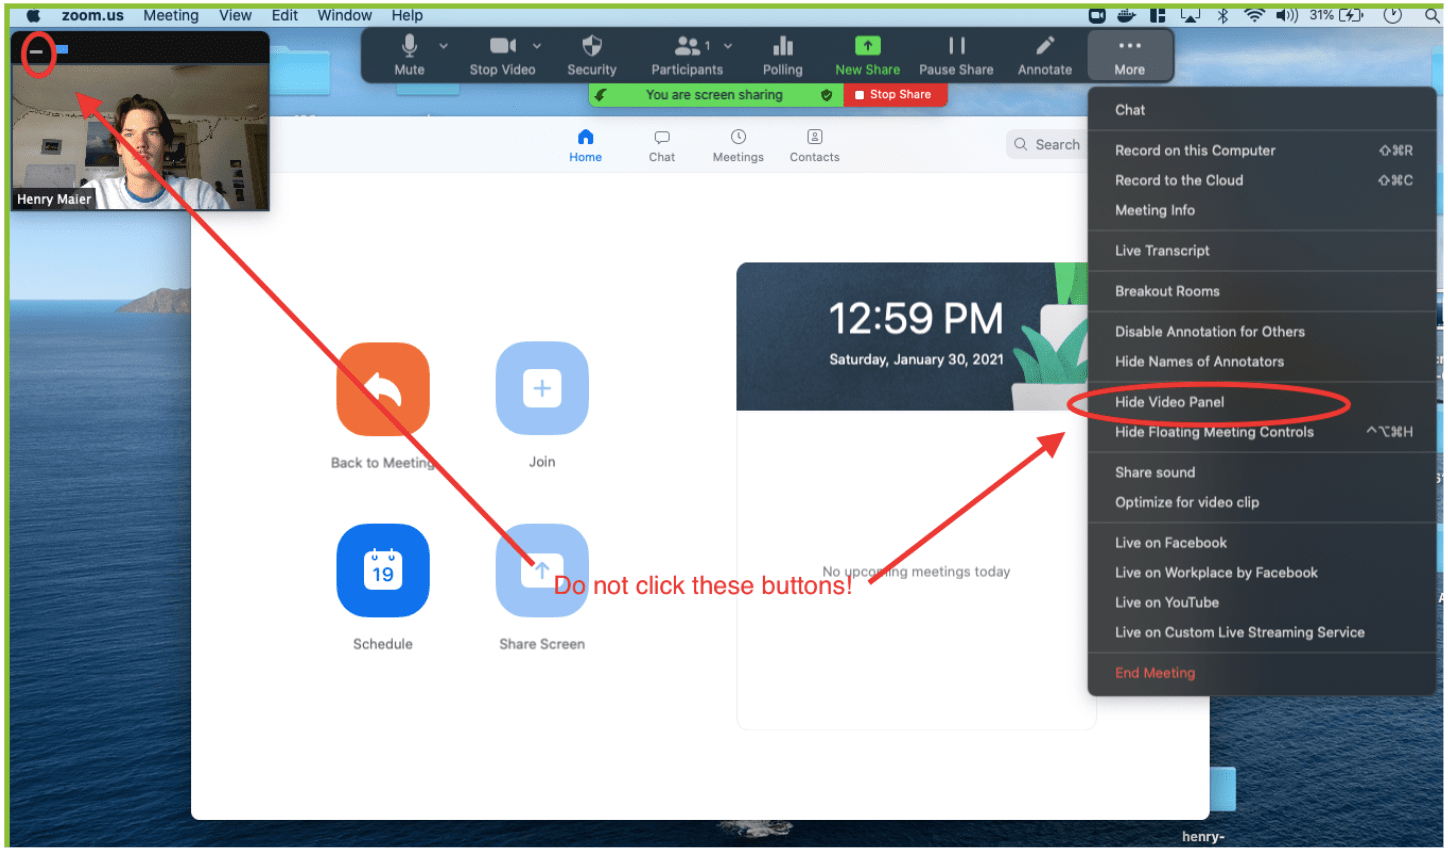Start Live on Facebook
The height and width of the screenshot is (850, 1448).
(x=1262, y=543)
